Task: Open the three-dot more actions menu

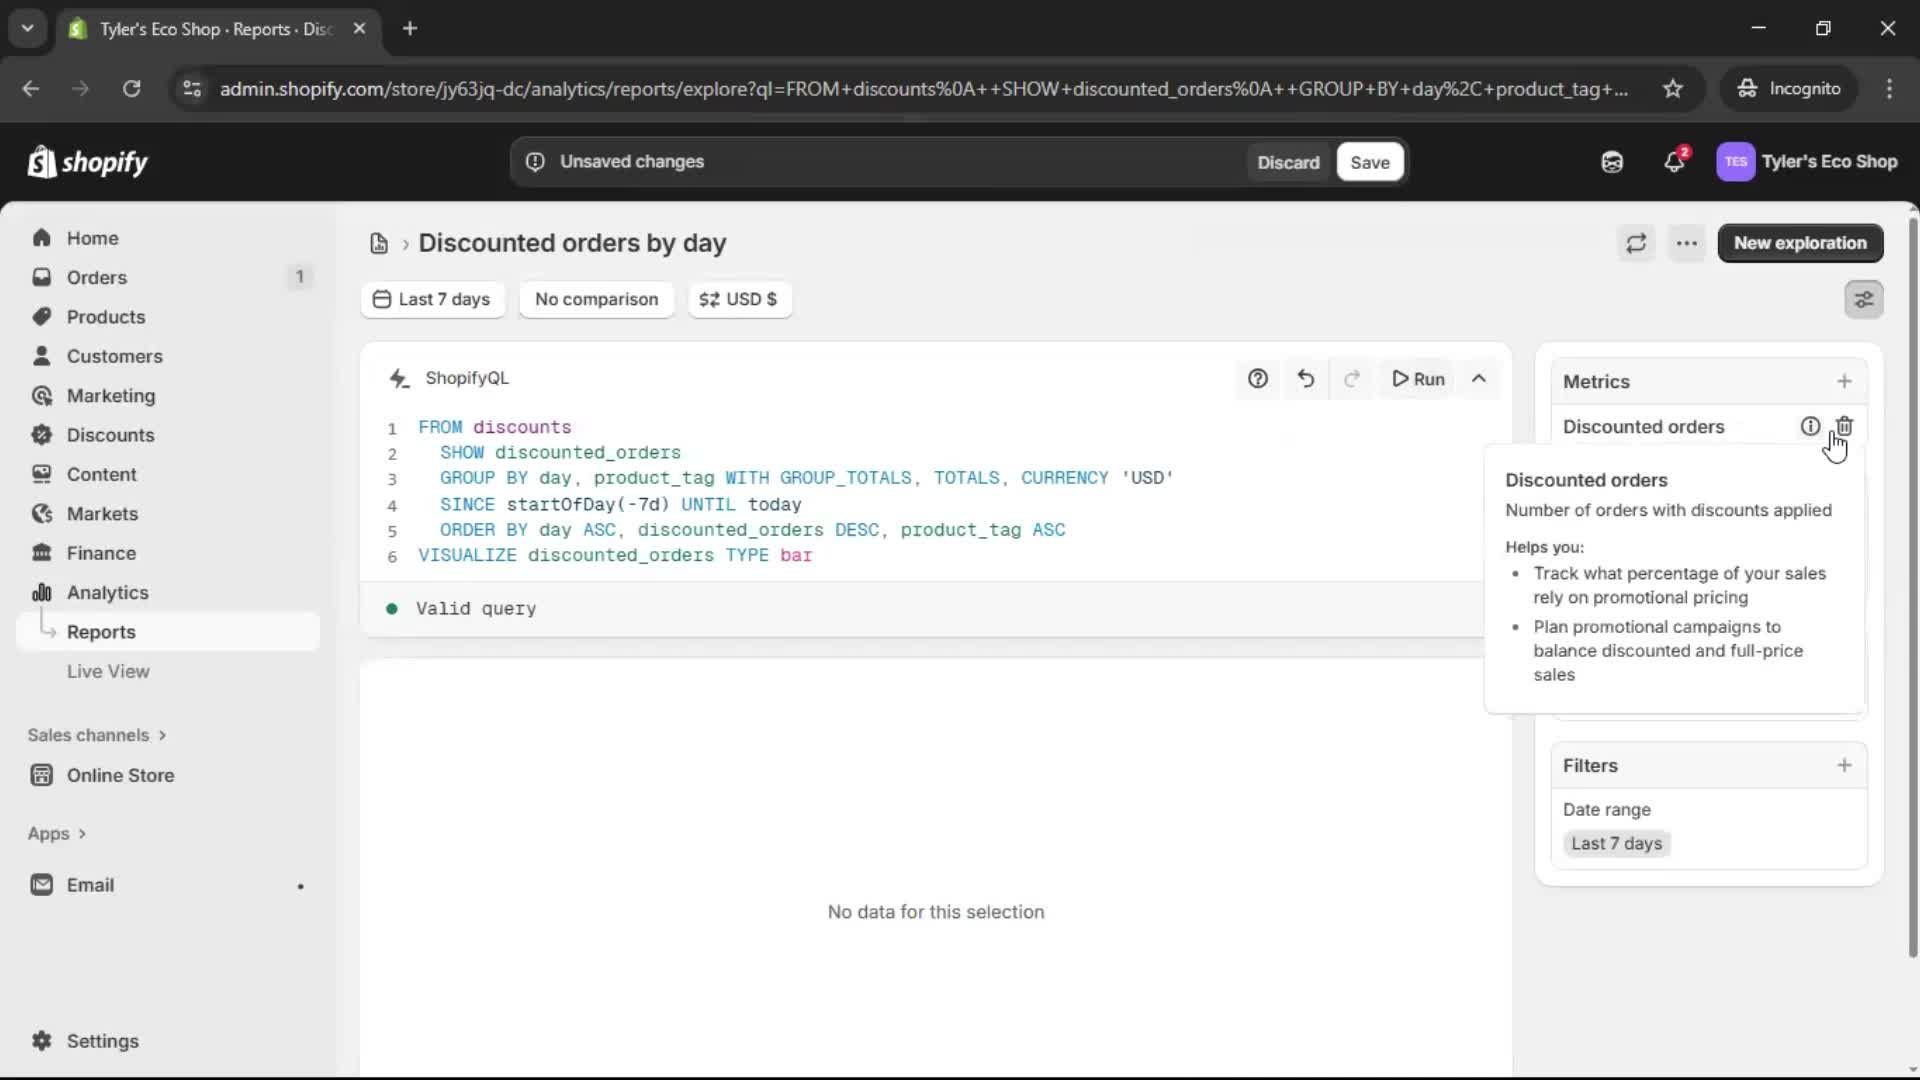Action: [x=1686, y=243]
